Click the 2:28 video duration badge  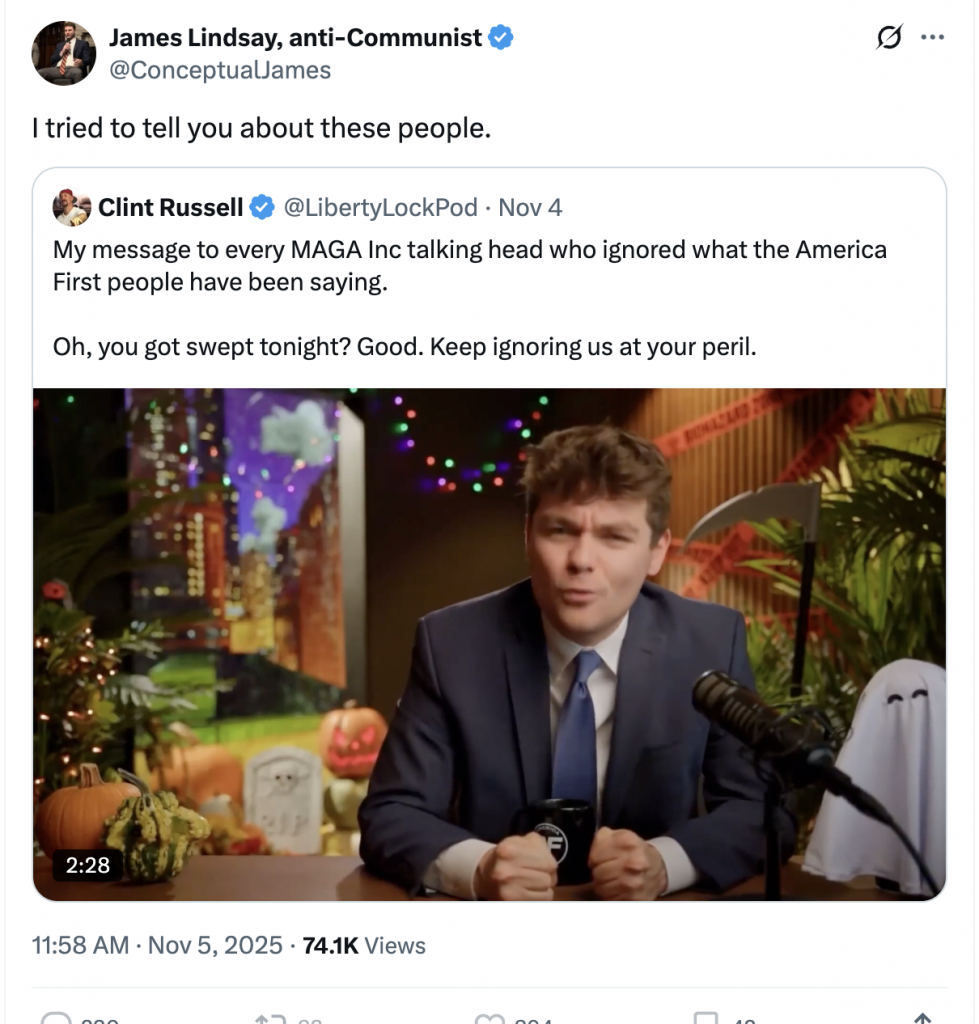pos(87,864)
